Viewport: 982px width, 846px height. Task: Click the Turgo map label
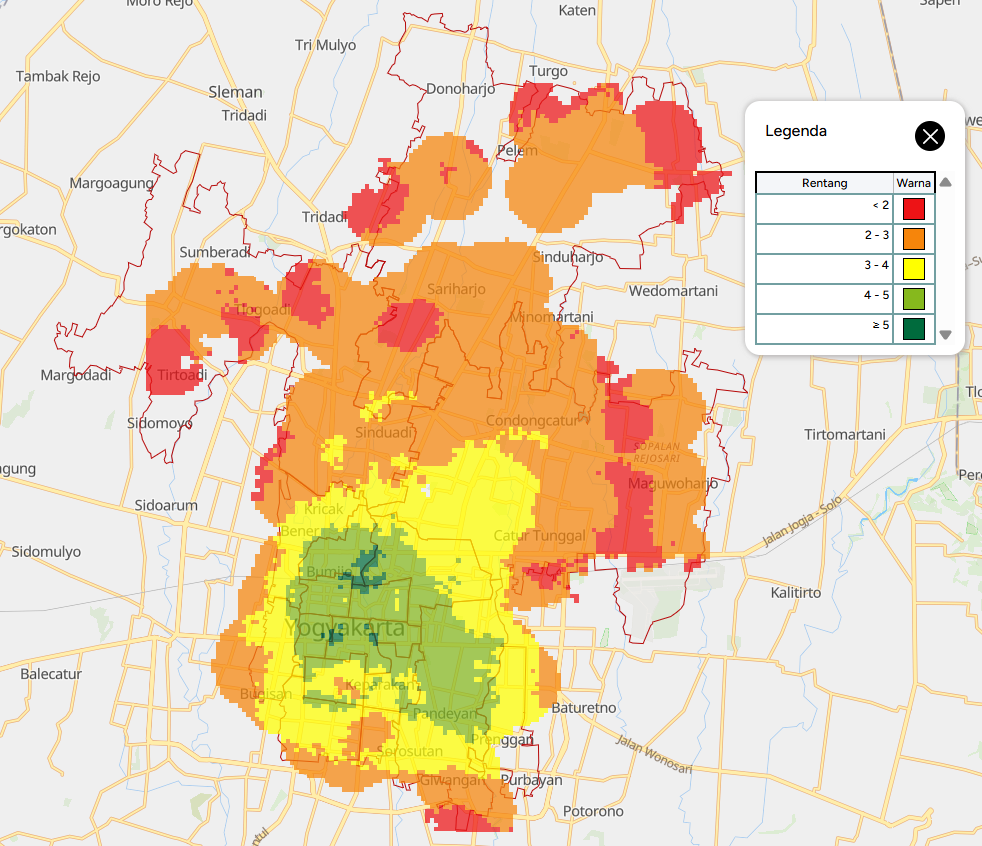point(549,71)
